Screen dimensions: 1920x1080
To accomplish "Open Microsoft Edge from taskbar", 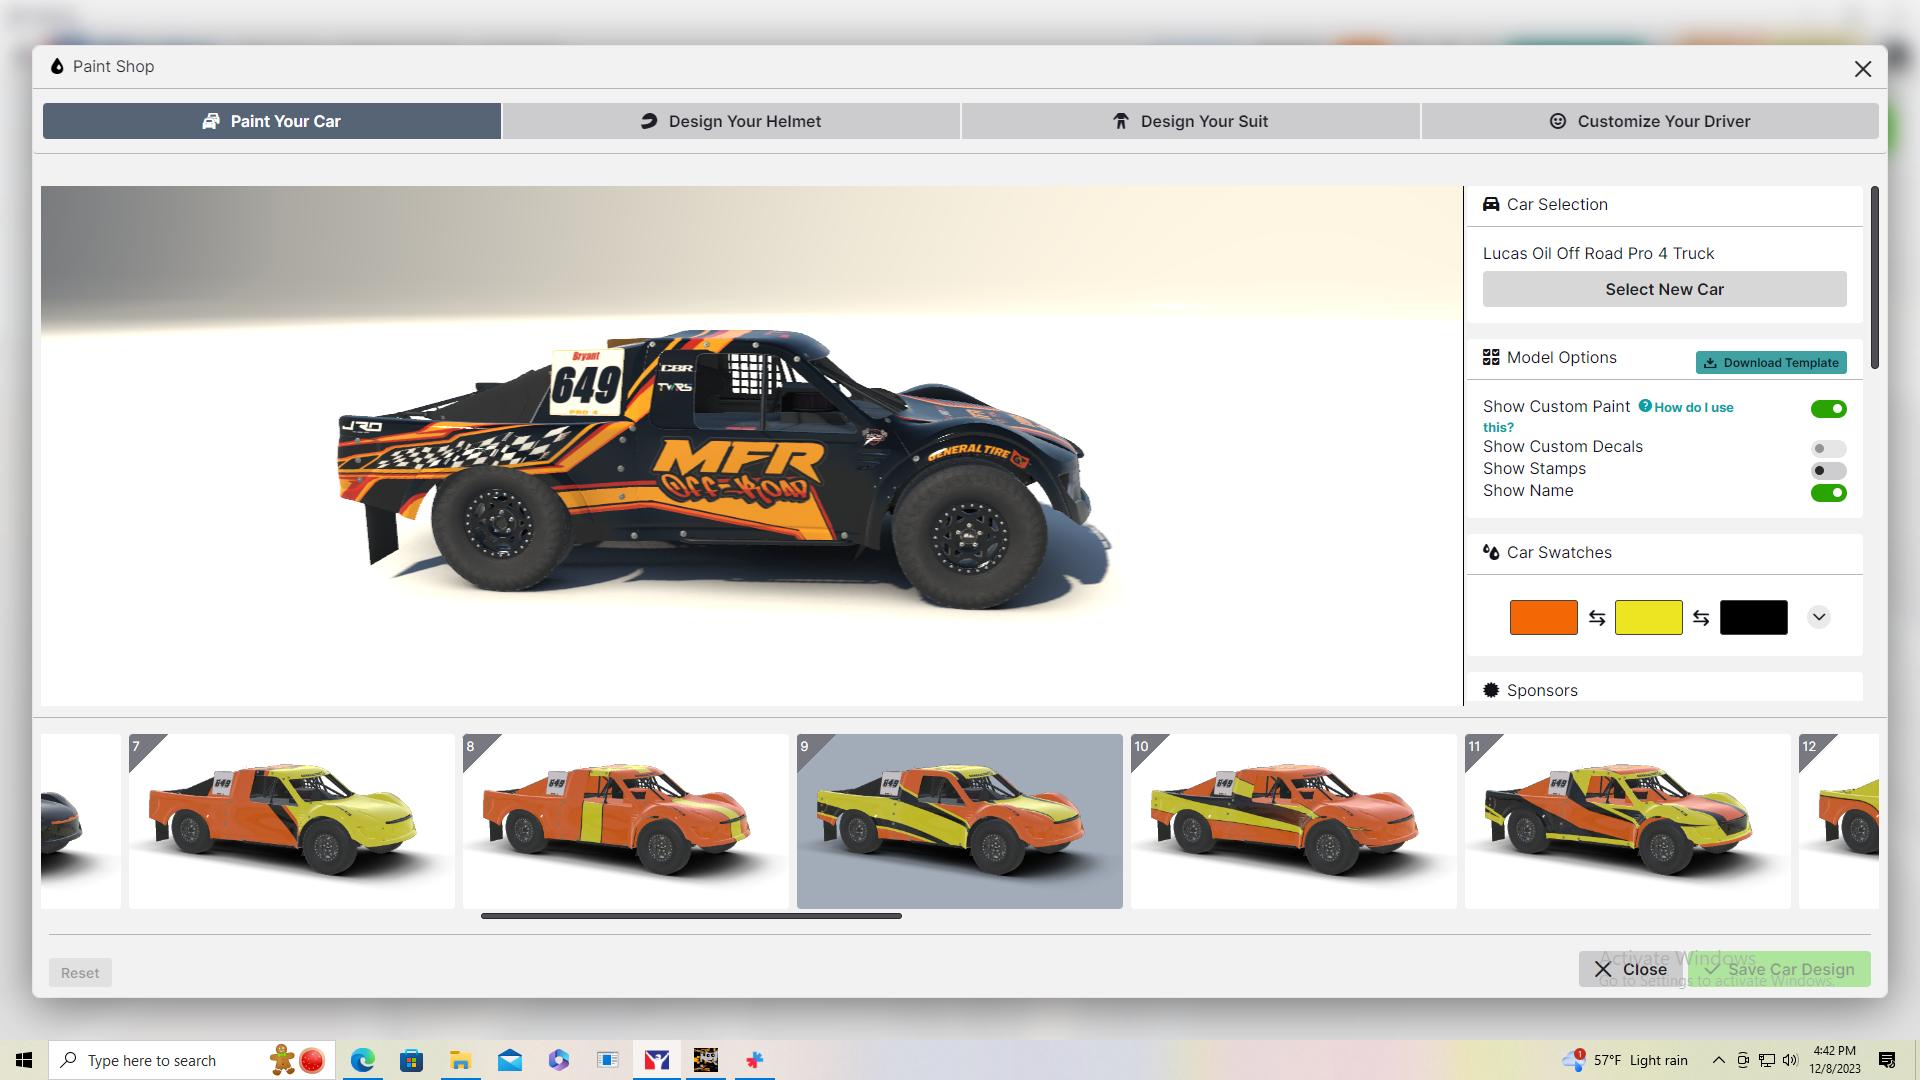I will pos(362,1060).
